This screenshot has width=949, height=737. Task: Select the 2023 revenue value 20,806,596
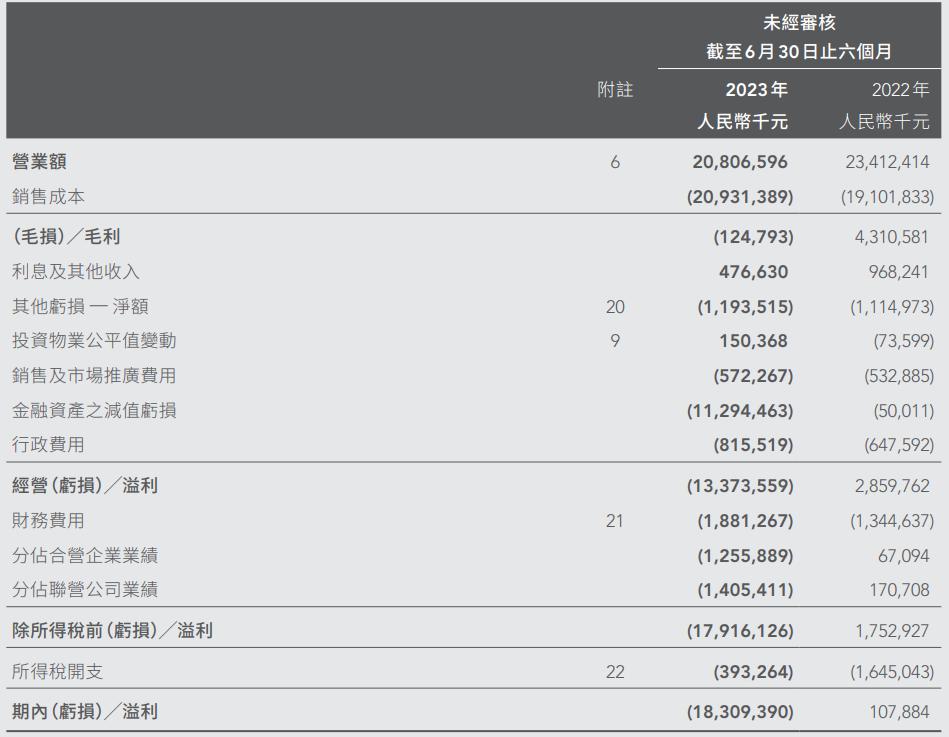click(740, 161)
